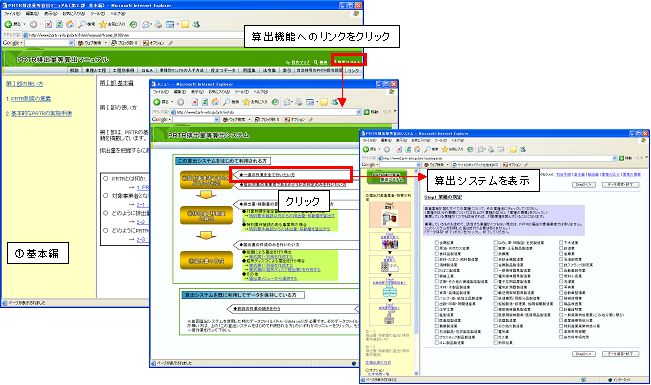
Task: Check the 下水道業 checkbox
Action: pos(561,243)
